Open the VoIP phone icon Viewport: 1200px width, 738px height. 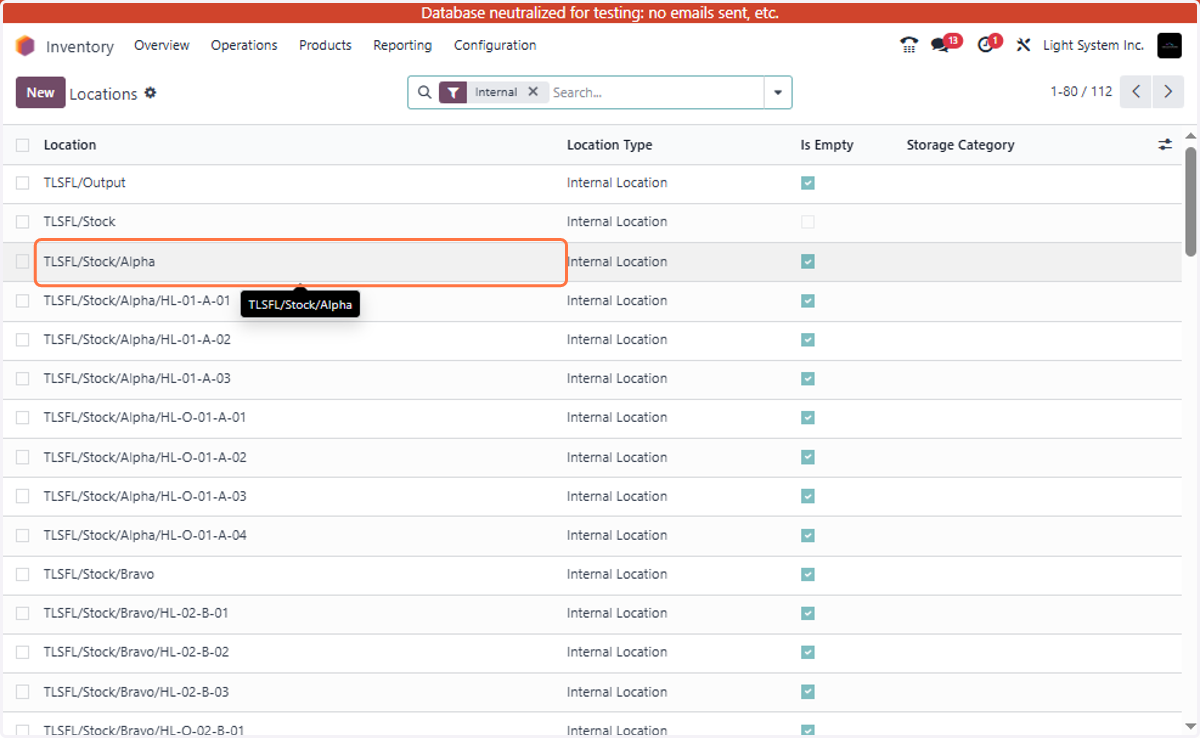(x=909, y=45)
